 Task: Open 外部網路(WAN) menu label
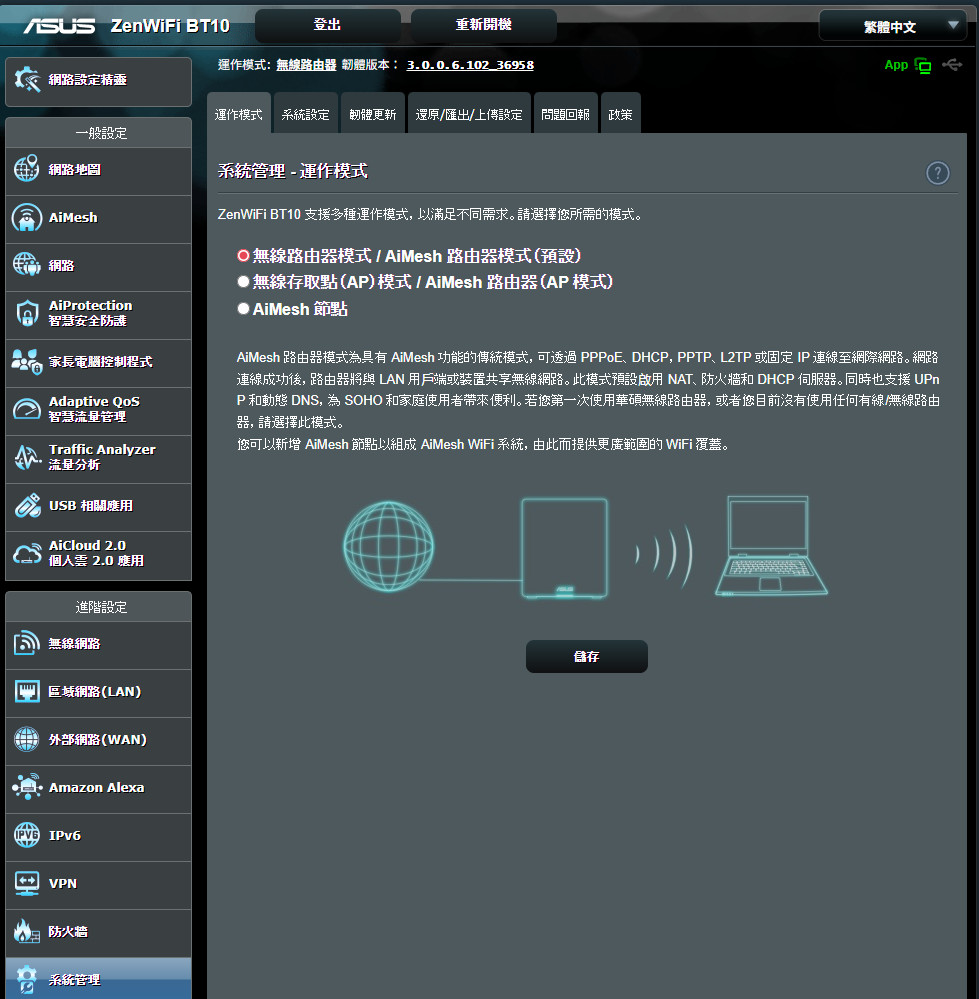click(98, 739)
